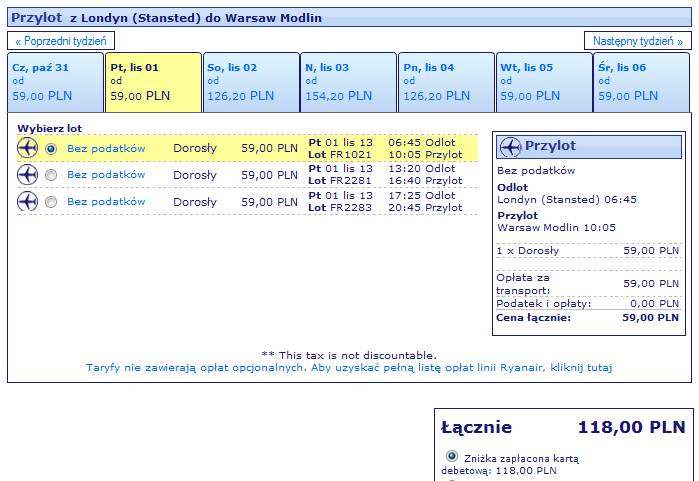The image size is (699, 481).
Task: Click 59,00 PLN price in FR2283 row
Action: point(269,202)
